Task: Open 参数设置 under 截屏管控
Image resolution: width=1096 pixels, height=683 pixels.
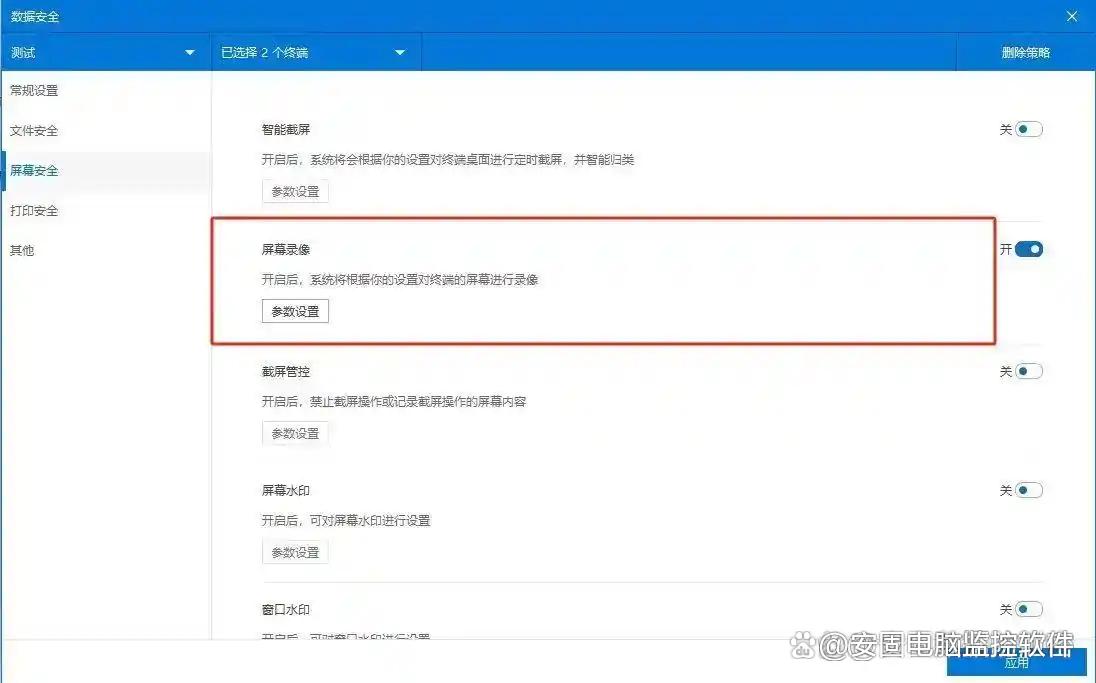Action: [295, 433]
